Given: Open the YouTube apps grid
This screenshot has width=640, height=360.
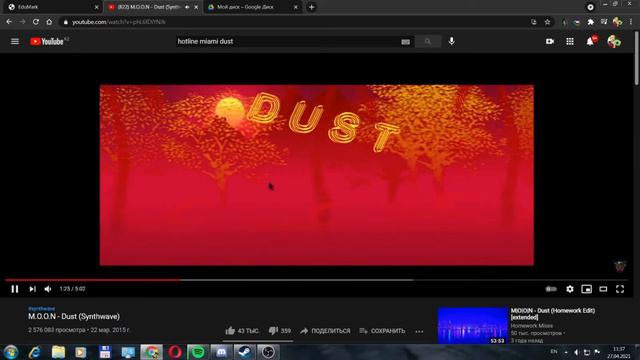Looking at the screenshot, I should [x=570, y=41].
